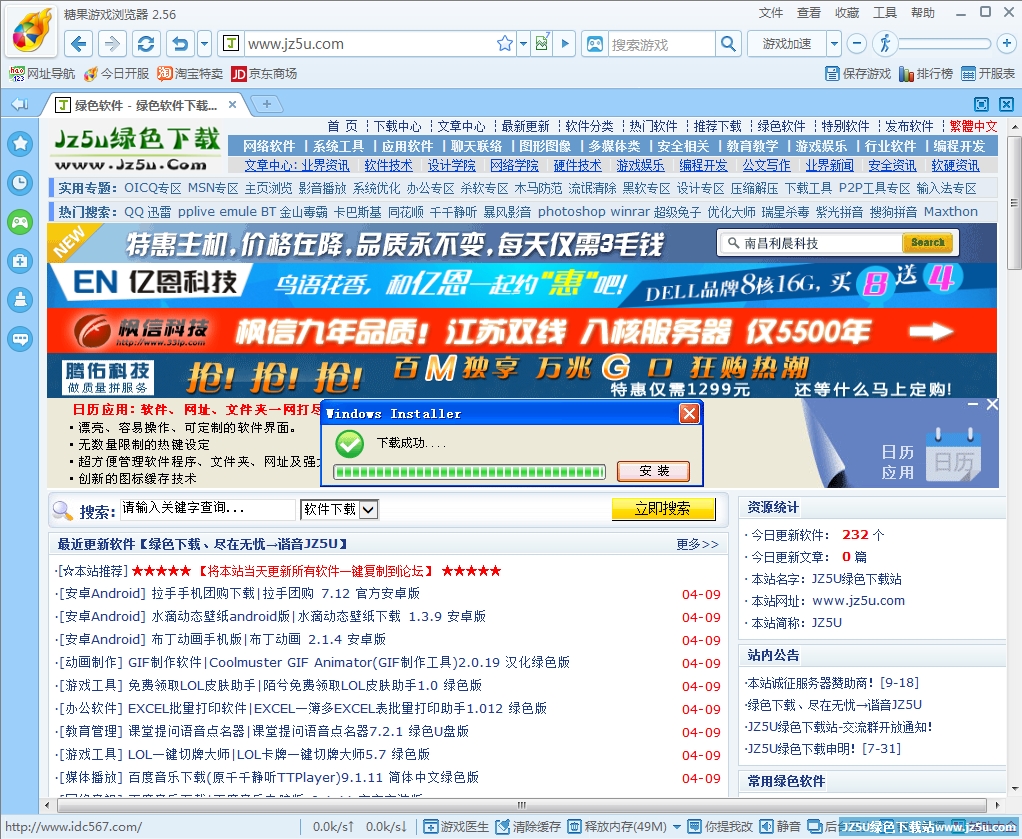The width and height of the screenshot is (1022, 839).
Task: Open 开服表 server schedule shortcut
Action: [x=988, y=74]
